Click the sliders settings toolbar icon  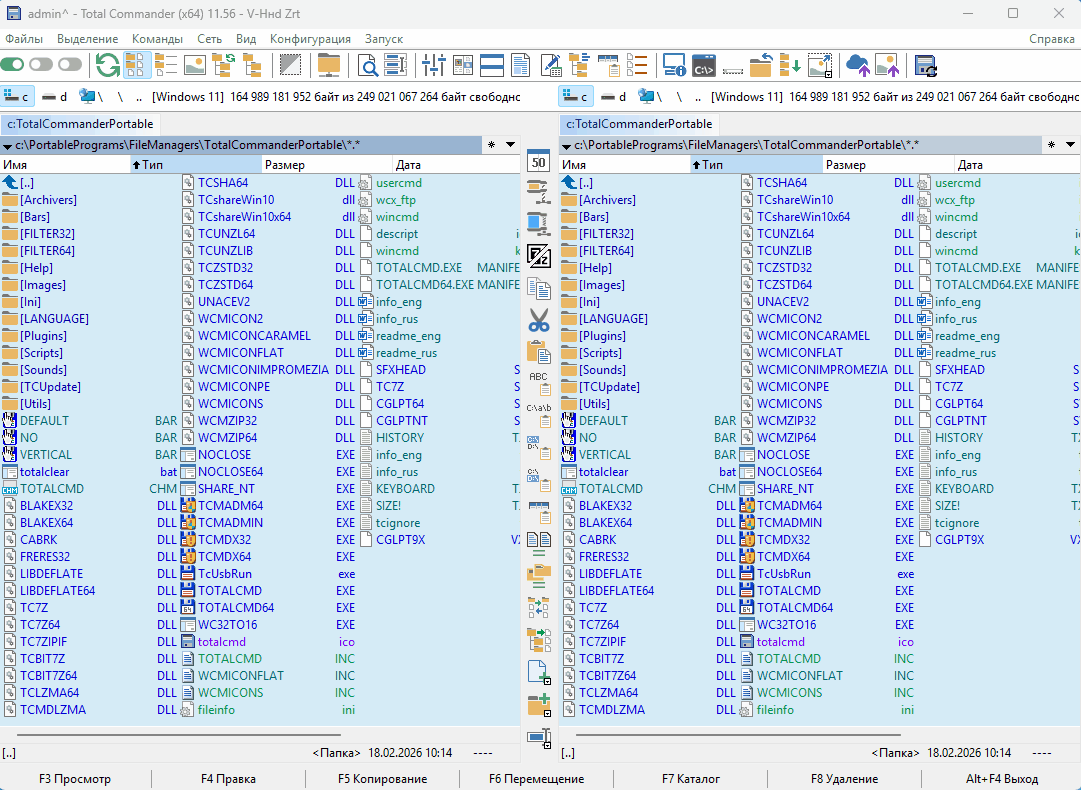tap(433, 66)
